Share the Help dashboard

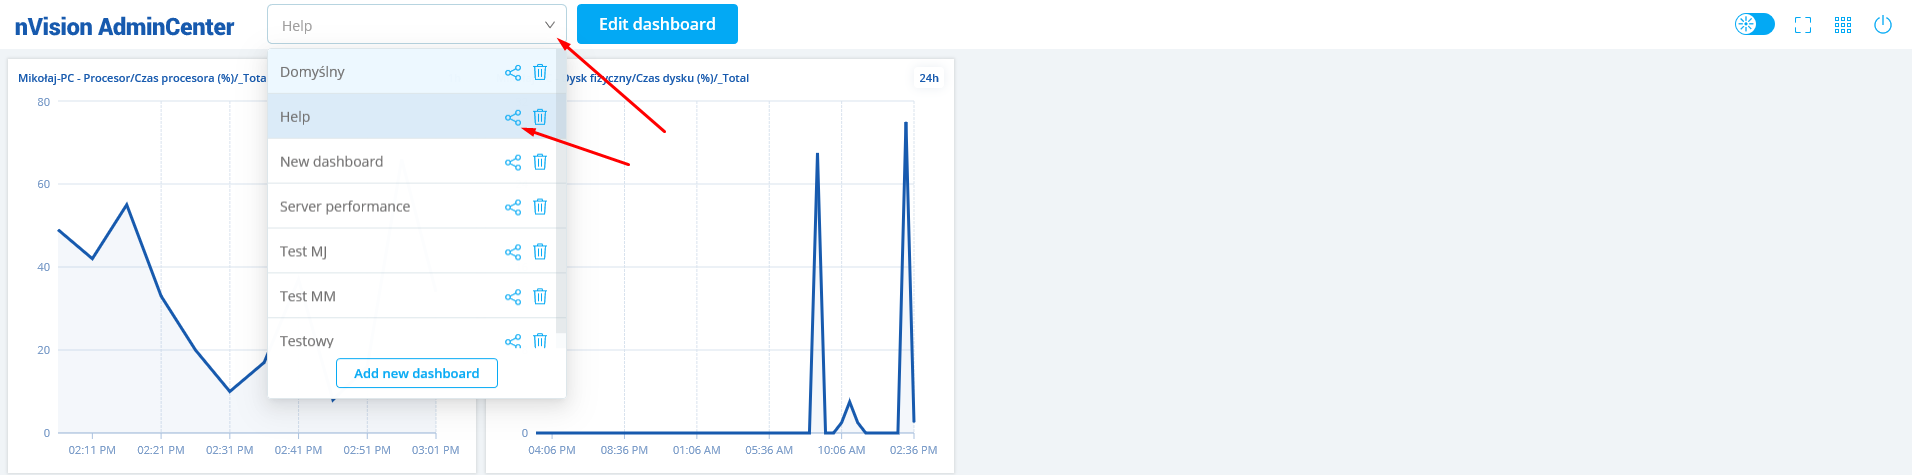pos(513,117)
